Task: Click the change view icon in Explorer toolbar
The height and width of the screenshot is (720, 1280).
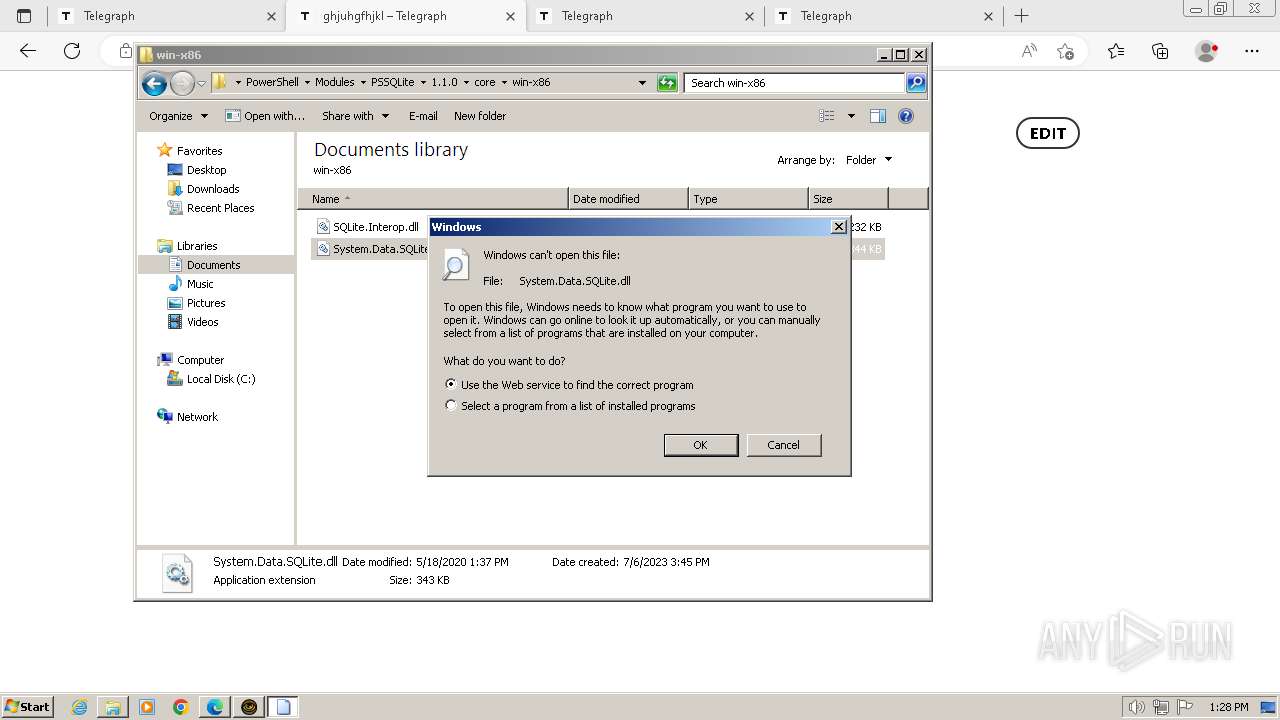Action: 827,116
